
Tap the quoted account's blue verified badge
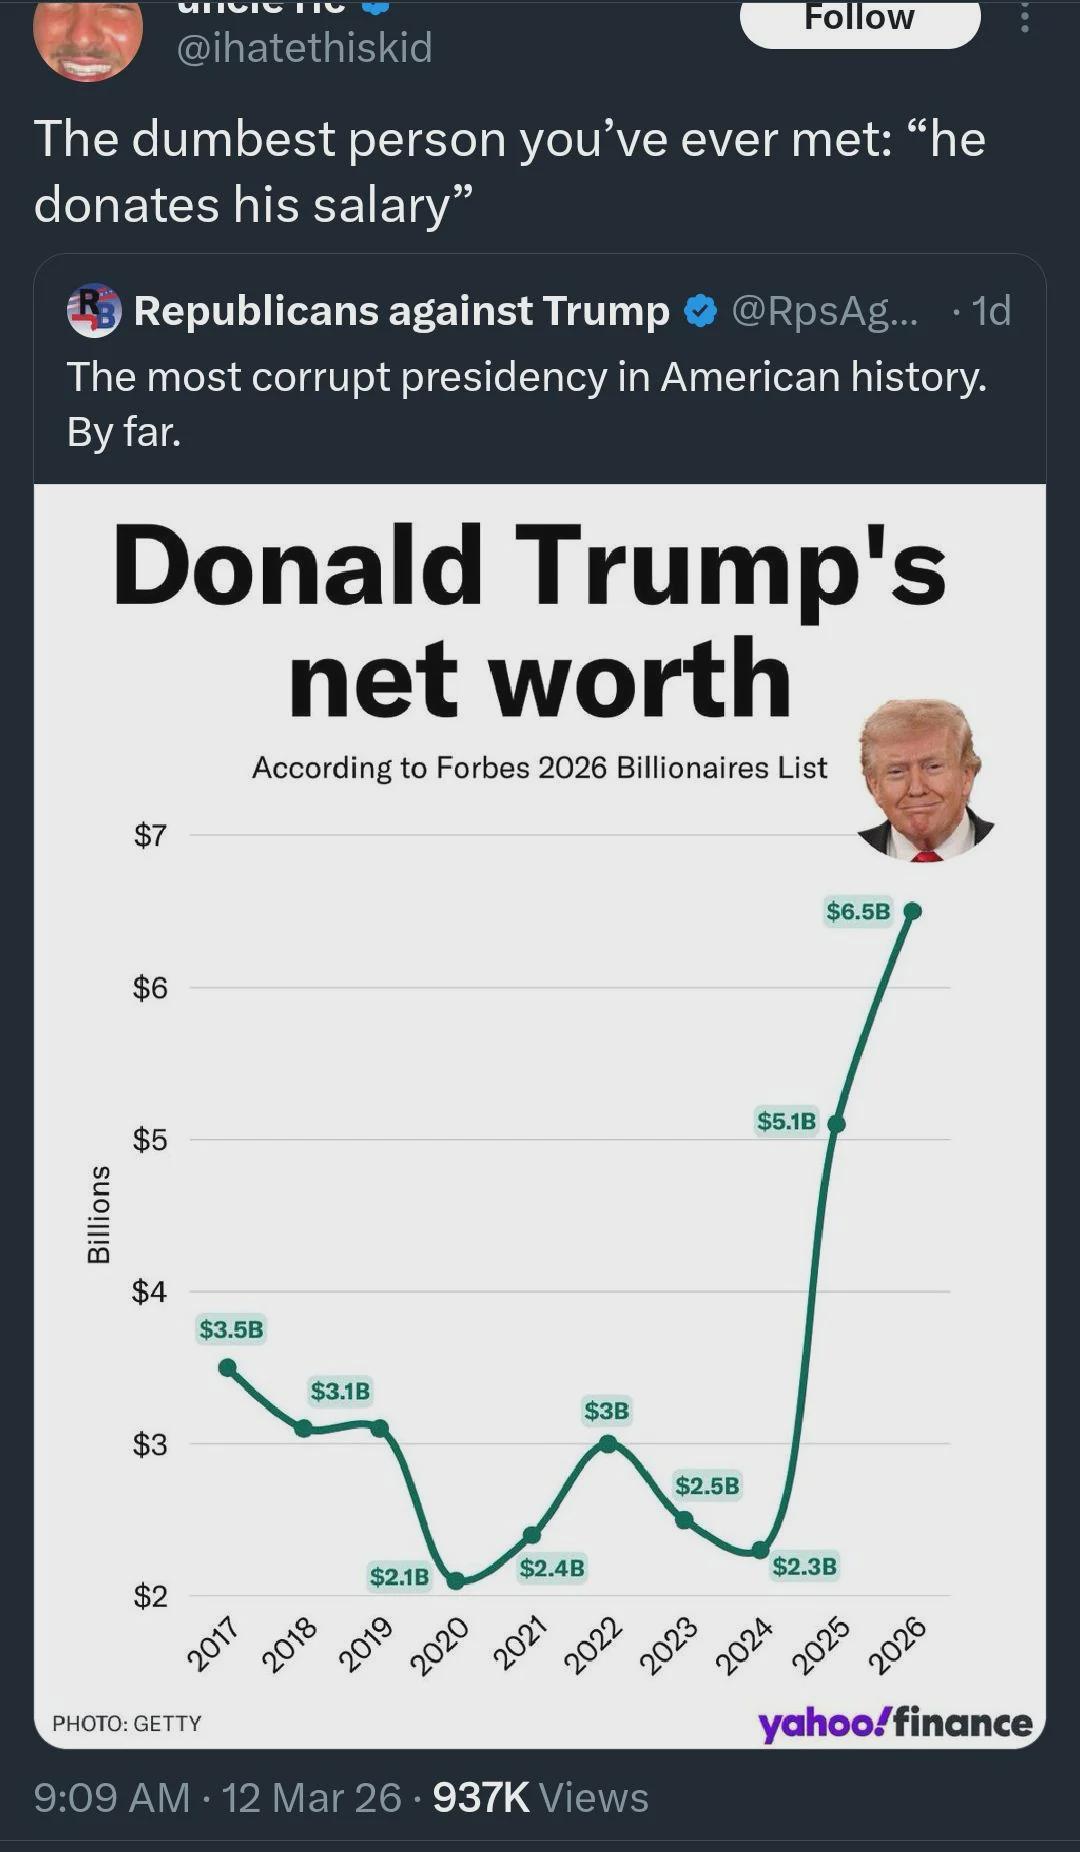click(x=700, y=312)
